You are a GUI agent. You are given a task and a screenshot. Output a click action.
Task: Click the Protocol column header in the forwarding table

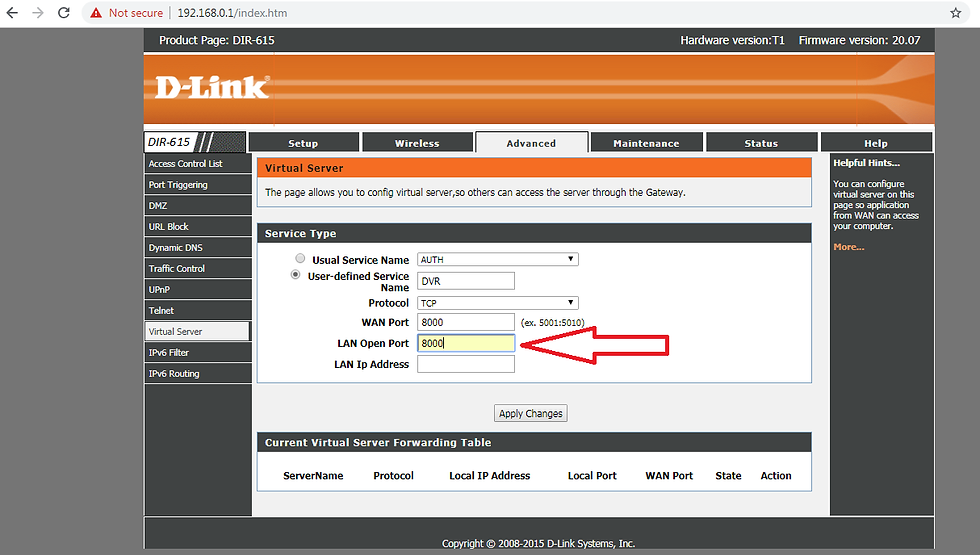tap(393, 476)
